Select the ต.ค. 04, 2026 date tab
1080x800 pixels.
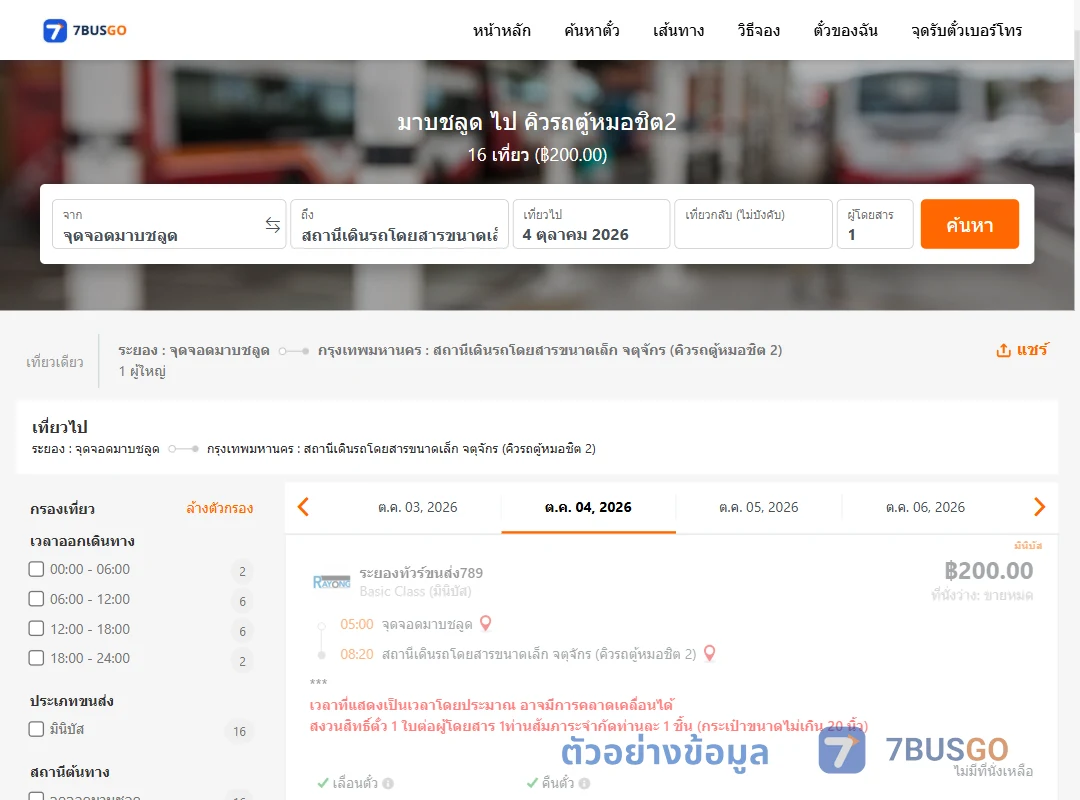tap(588, 508)
